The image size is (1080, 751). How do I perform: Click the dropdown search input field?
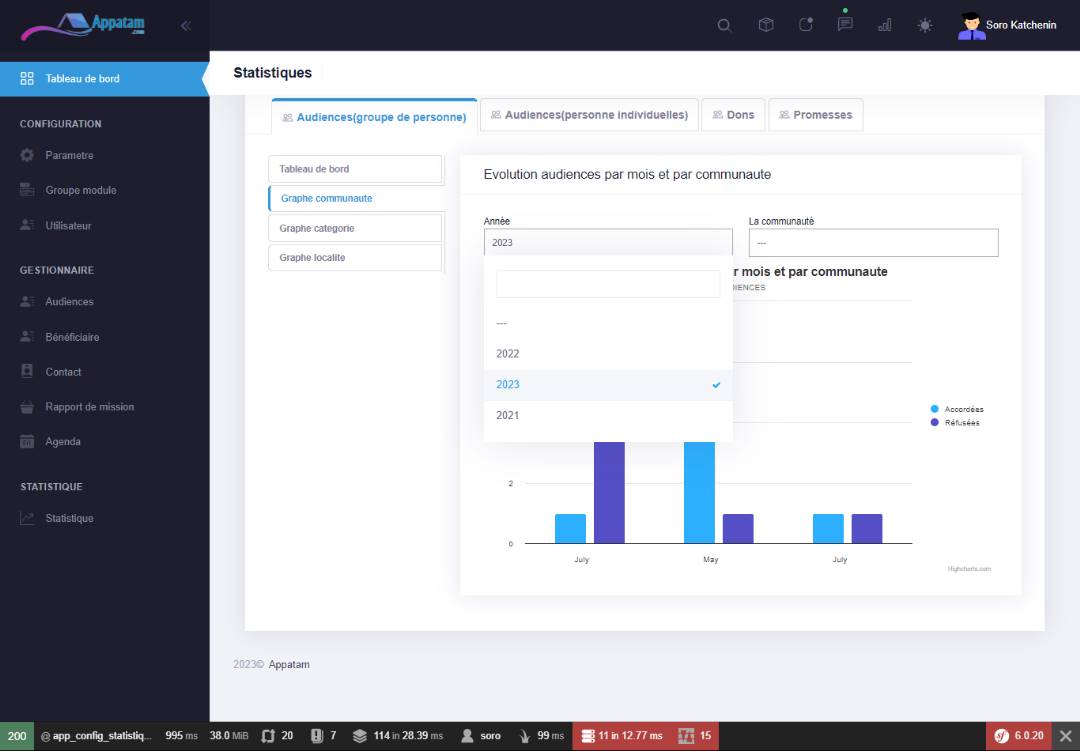608,284
